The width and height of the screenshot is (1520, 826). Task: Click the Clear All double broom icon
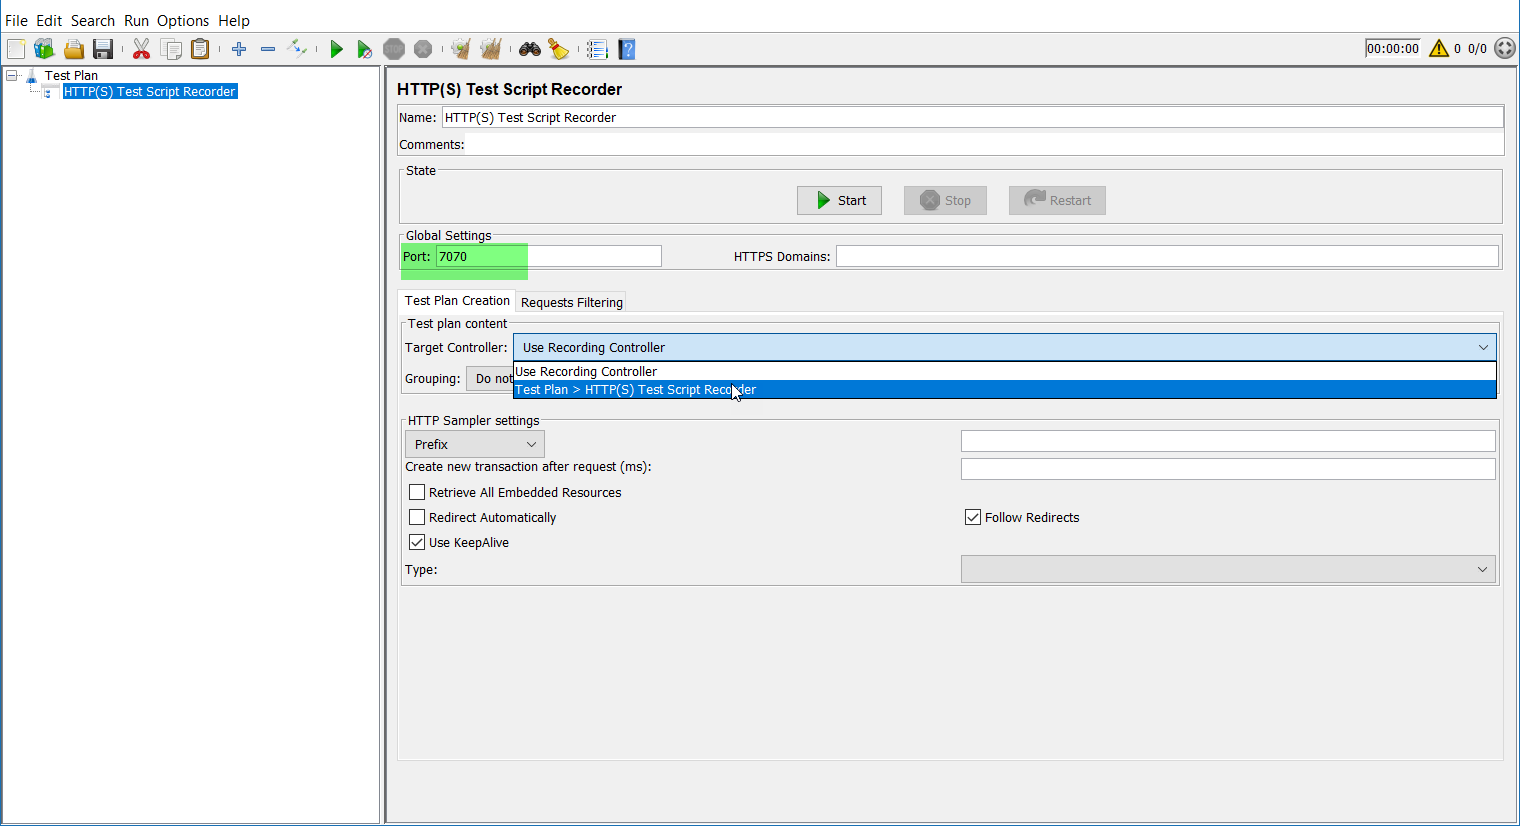tap(490, 49)
